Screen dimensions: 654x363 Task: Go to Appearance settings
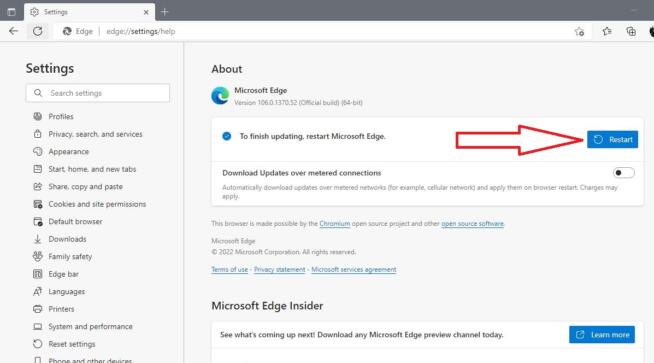[x=69, y=151]
